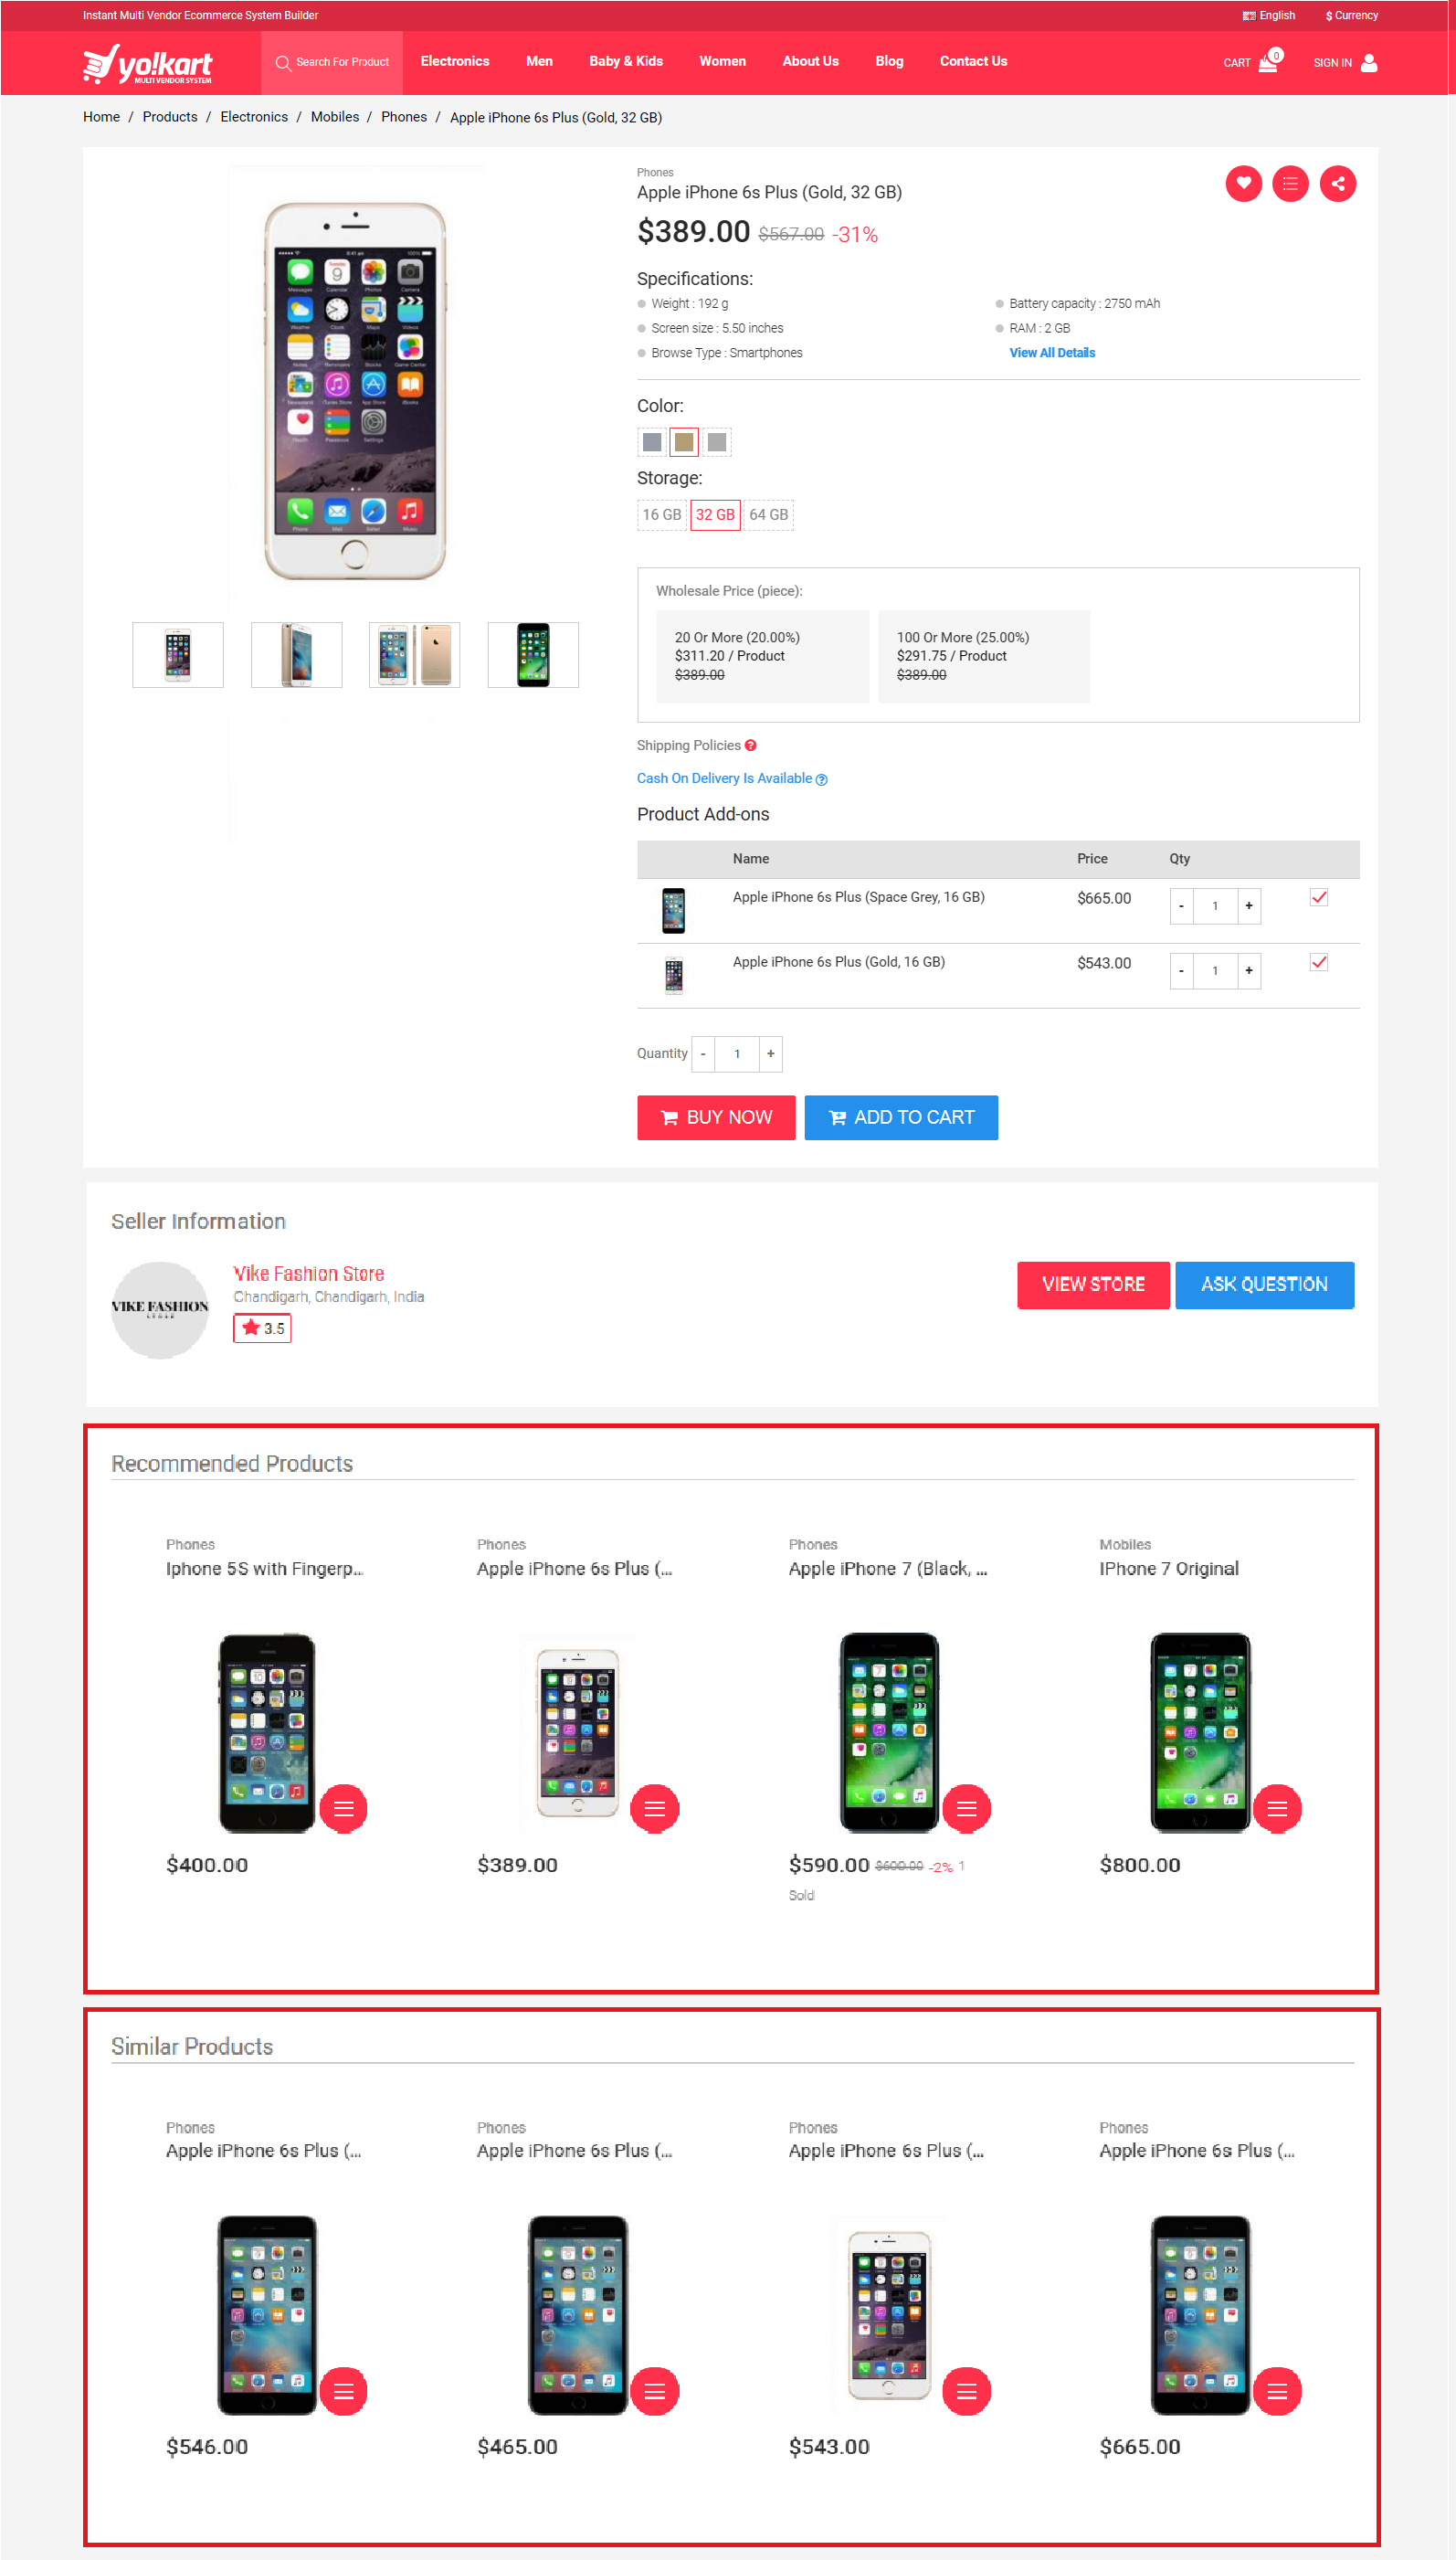The width and height of the screenshot is (1456, 2560).
Task: Click the share icon near product title
Action: 1337,183
